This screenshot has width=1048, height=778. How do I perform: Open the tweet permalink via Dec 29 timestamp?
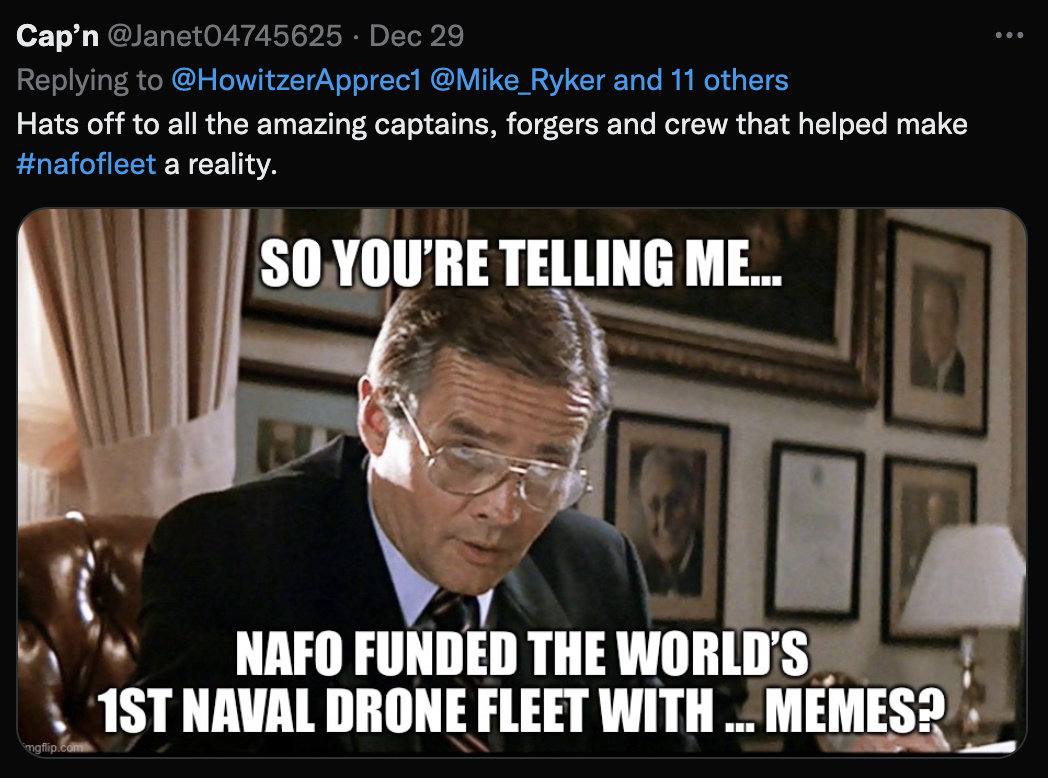coord(416,37)
